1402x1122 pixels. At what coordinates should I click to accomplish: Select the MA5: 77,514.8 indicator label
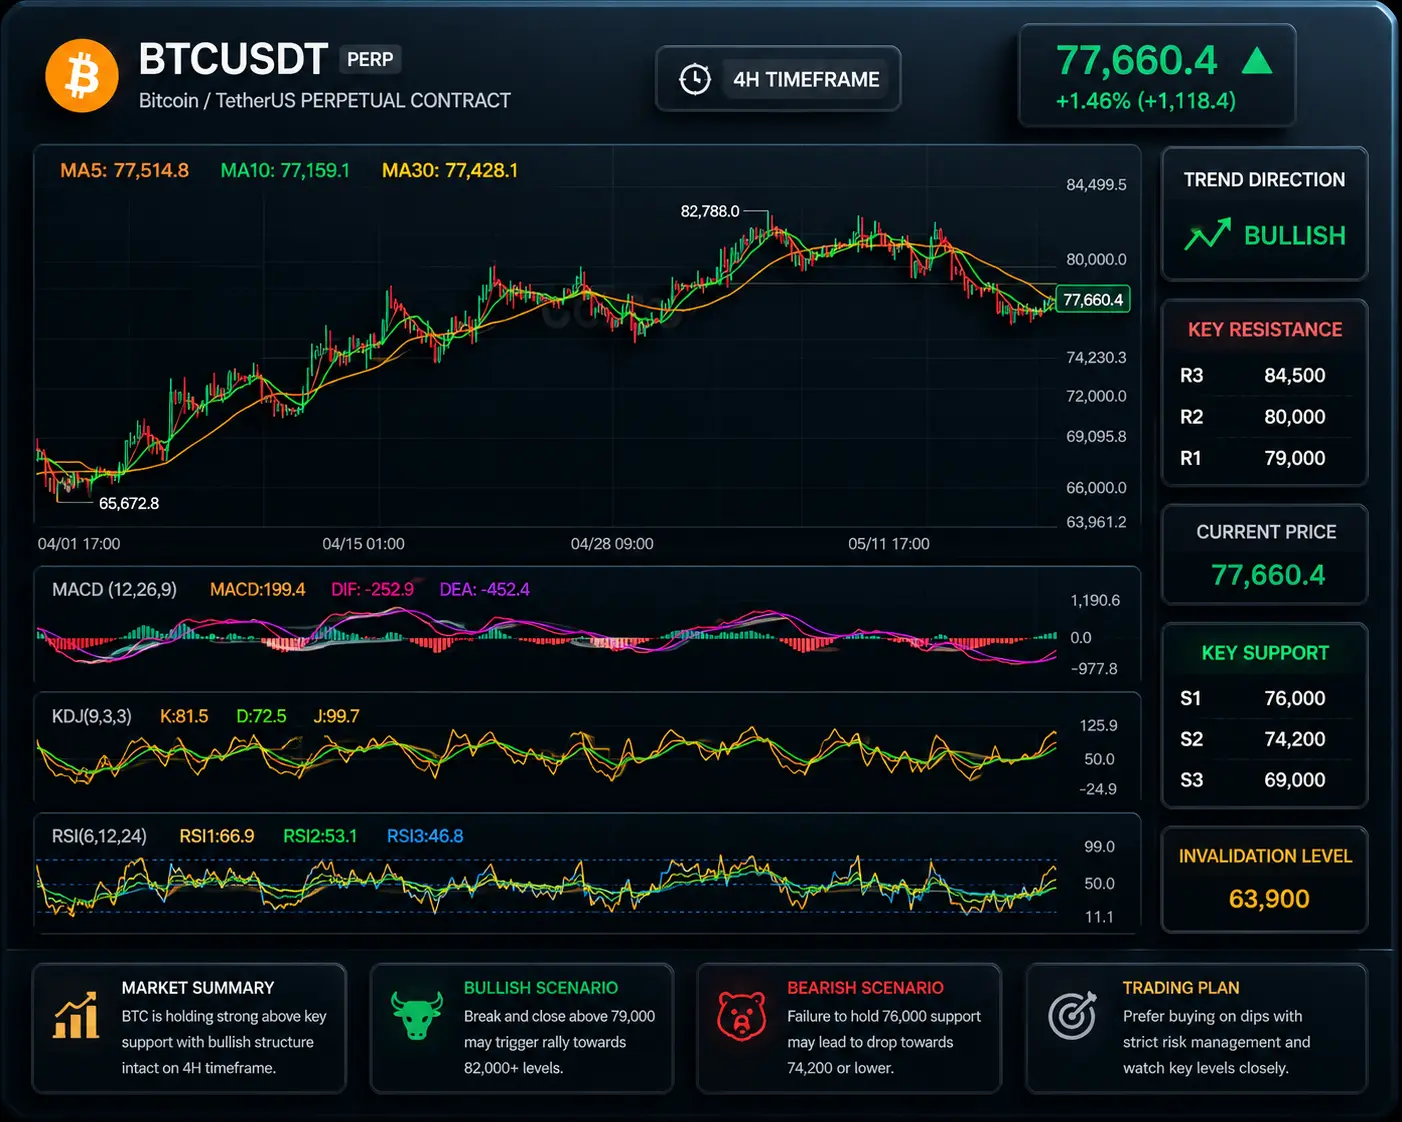pos(124,171)
